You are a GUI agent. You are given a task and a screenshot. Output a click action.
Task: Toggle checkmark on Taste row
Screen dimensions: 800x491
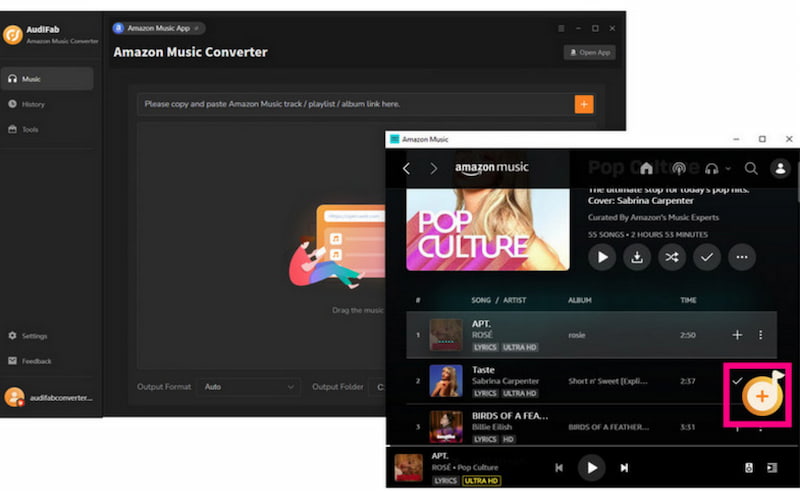tap(737, 381)
